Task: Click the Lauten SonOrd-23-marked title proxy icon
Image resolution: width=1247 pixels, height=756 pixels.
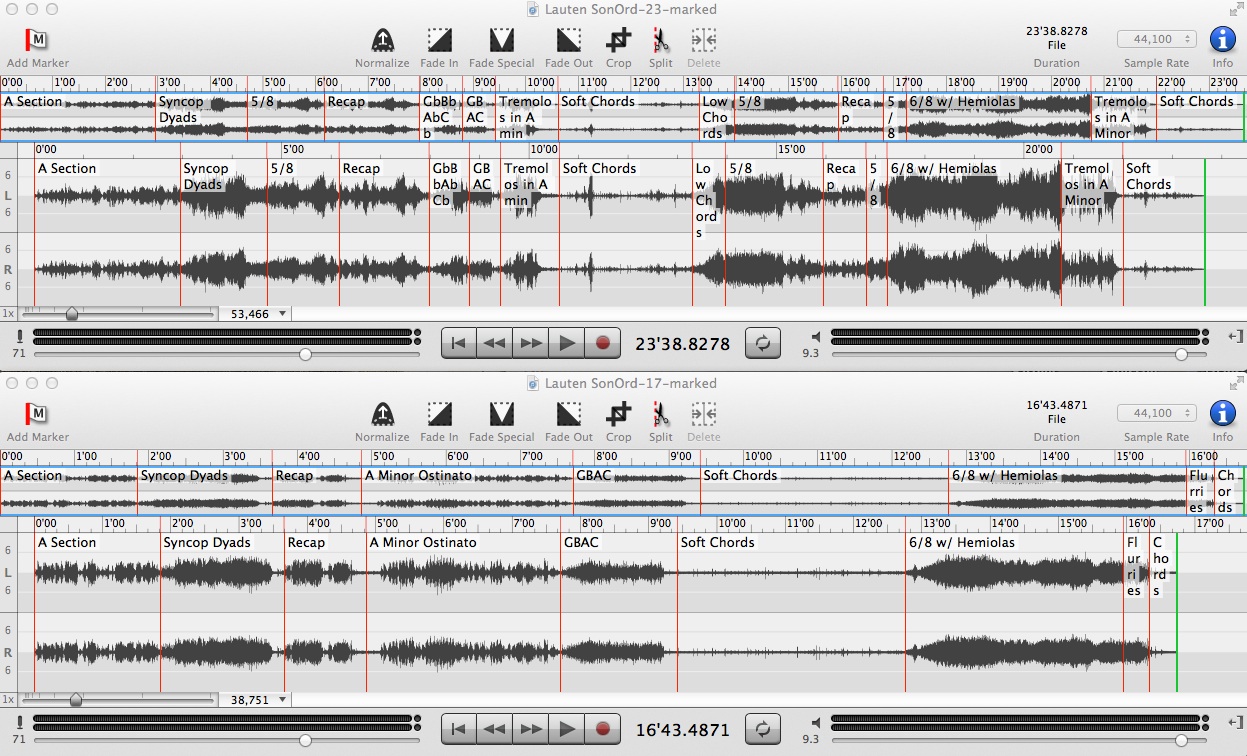Action: [535, 10]
